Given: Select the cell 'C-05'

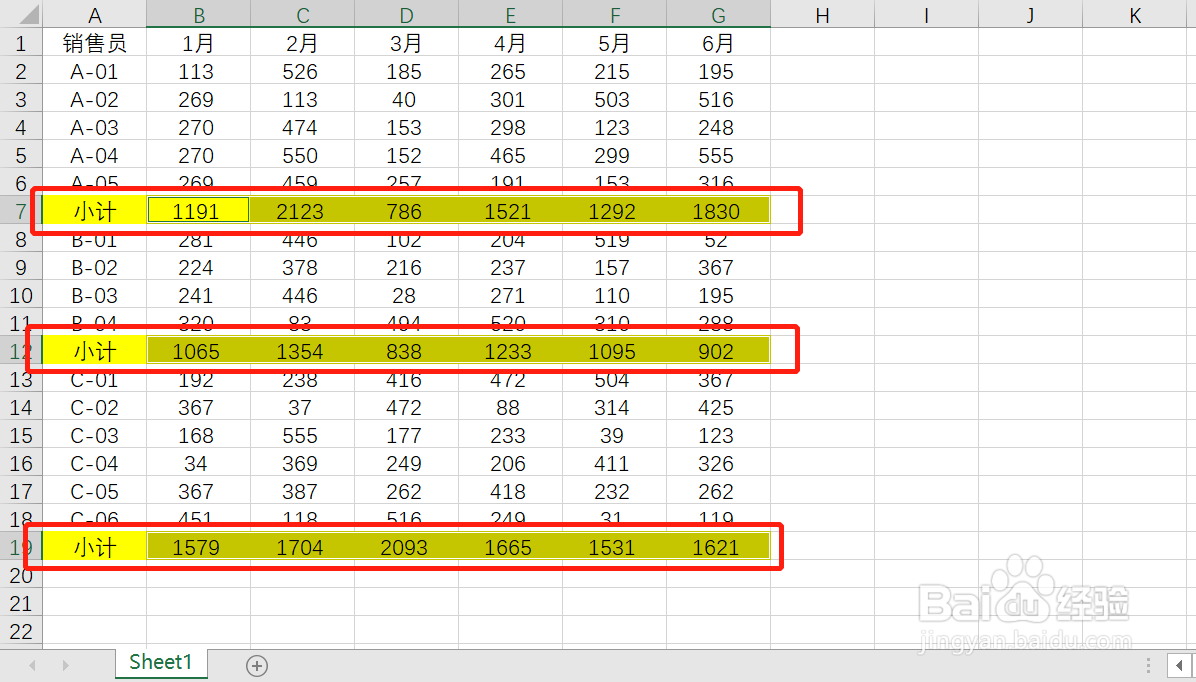Looking at the screenshot, I should coord(95,491).
